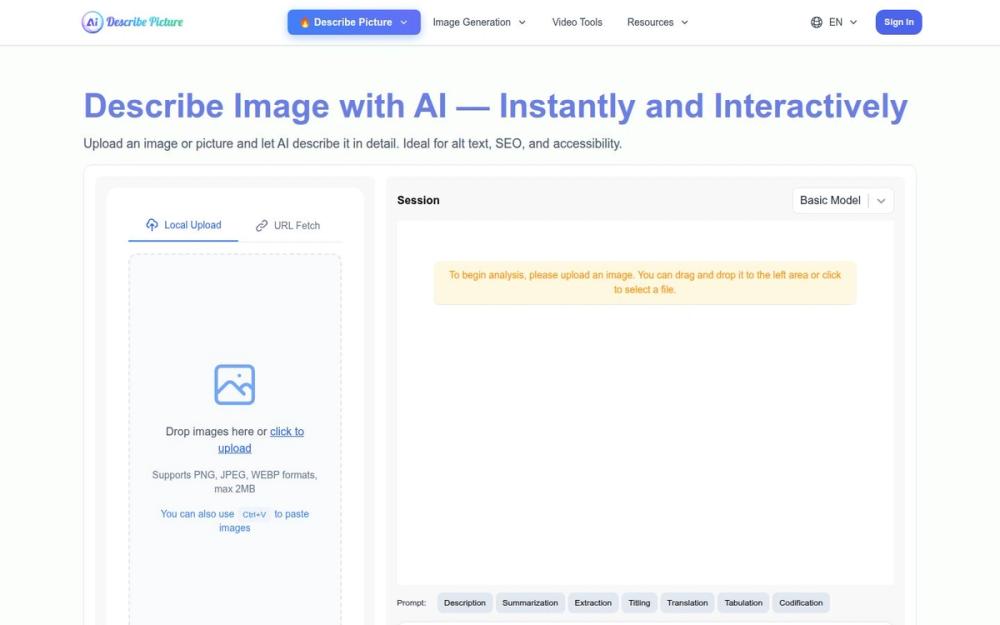Click the Describe Picture logo icon

pos(91,20)
